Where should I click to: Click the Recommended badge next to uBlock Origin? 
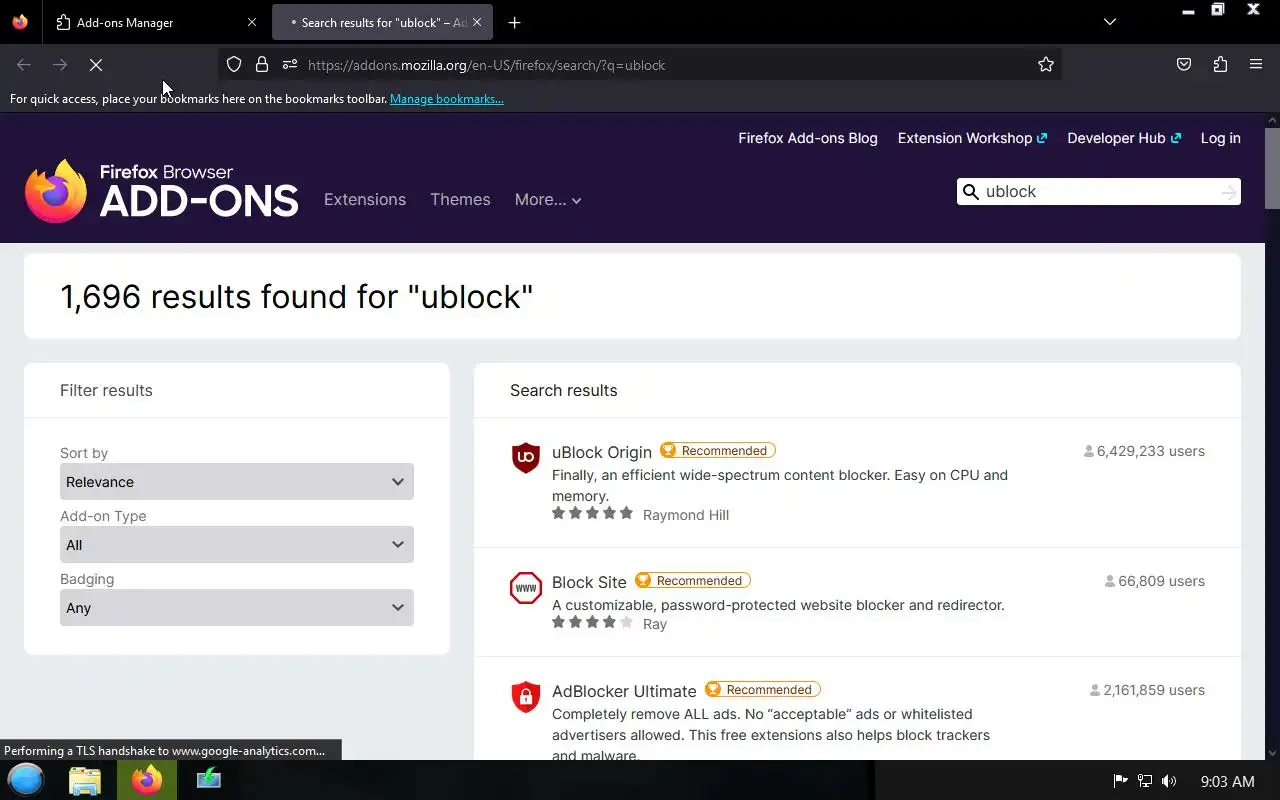coord(717,451)
